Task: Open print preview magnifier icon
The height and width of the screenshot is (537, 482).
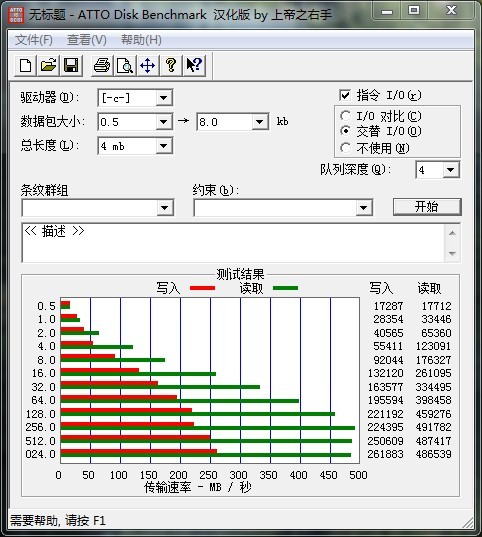Action: pyautogui.click(x=125, y=65)
